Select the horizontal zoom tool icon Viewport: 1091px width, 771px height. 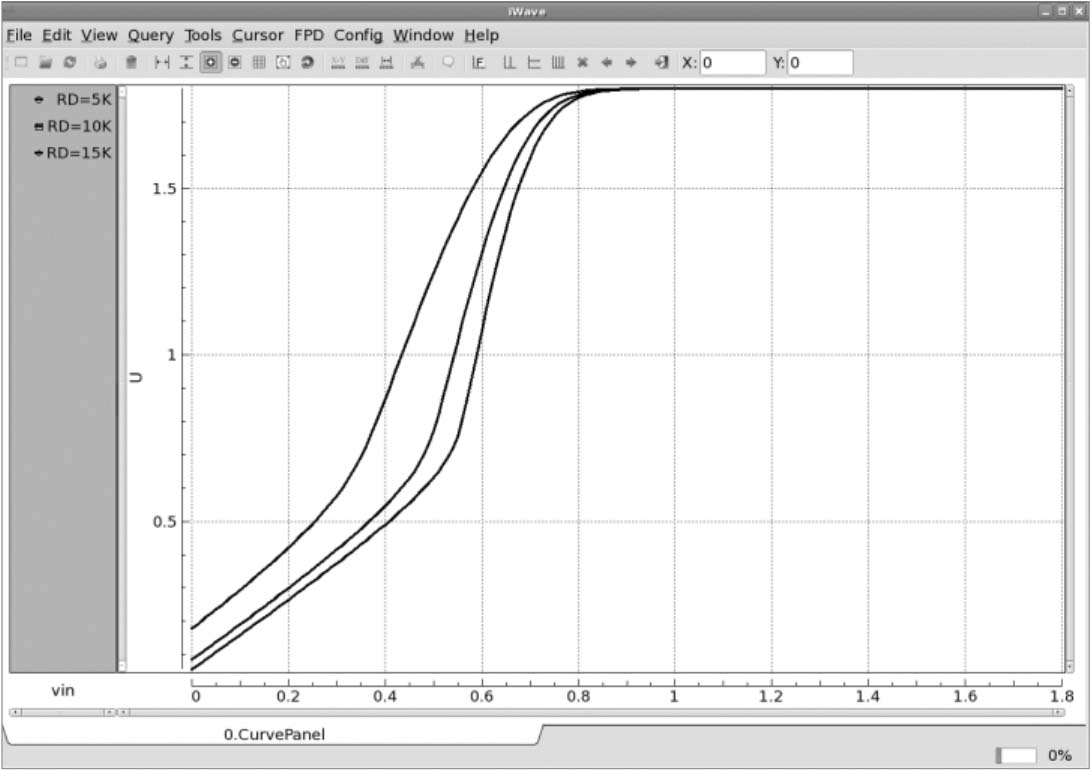click(x=162, y=63)
